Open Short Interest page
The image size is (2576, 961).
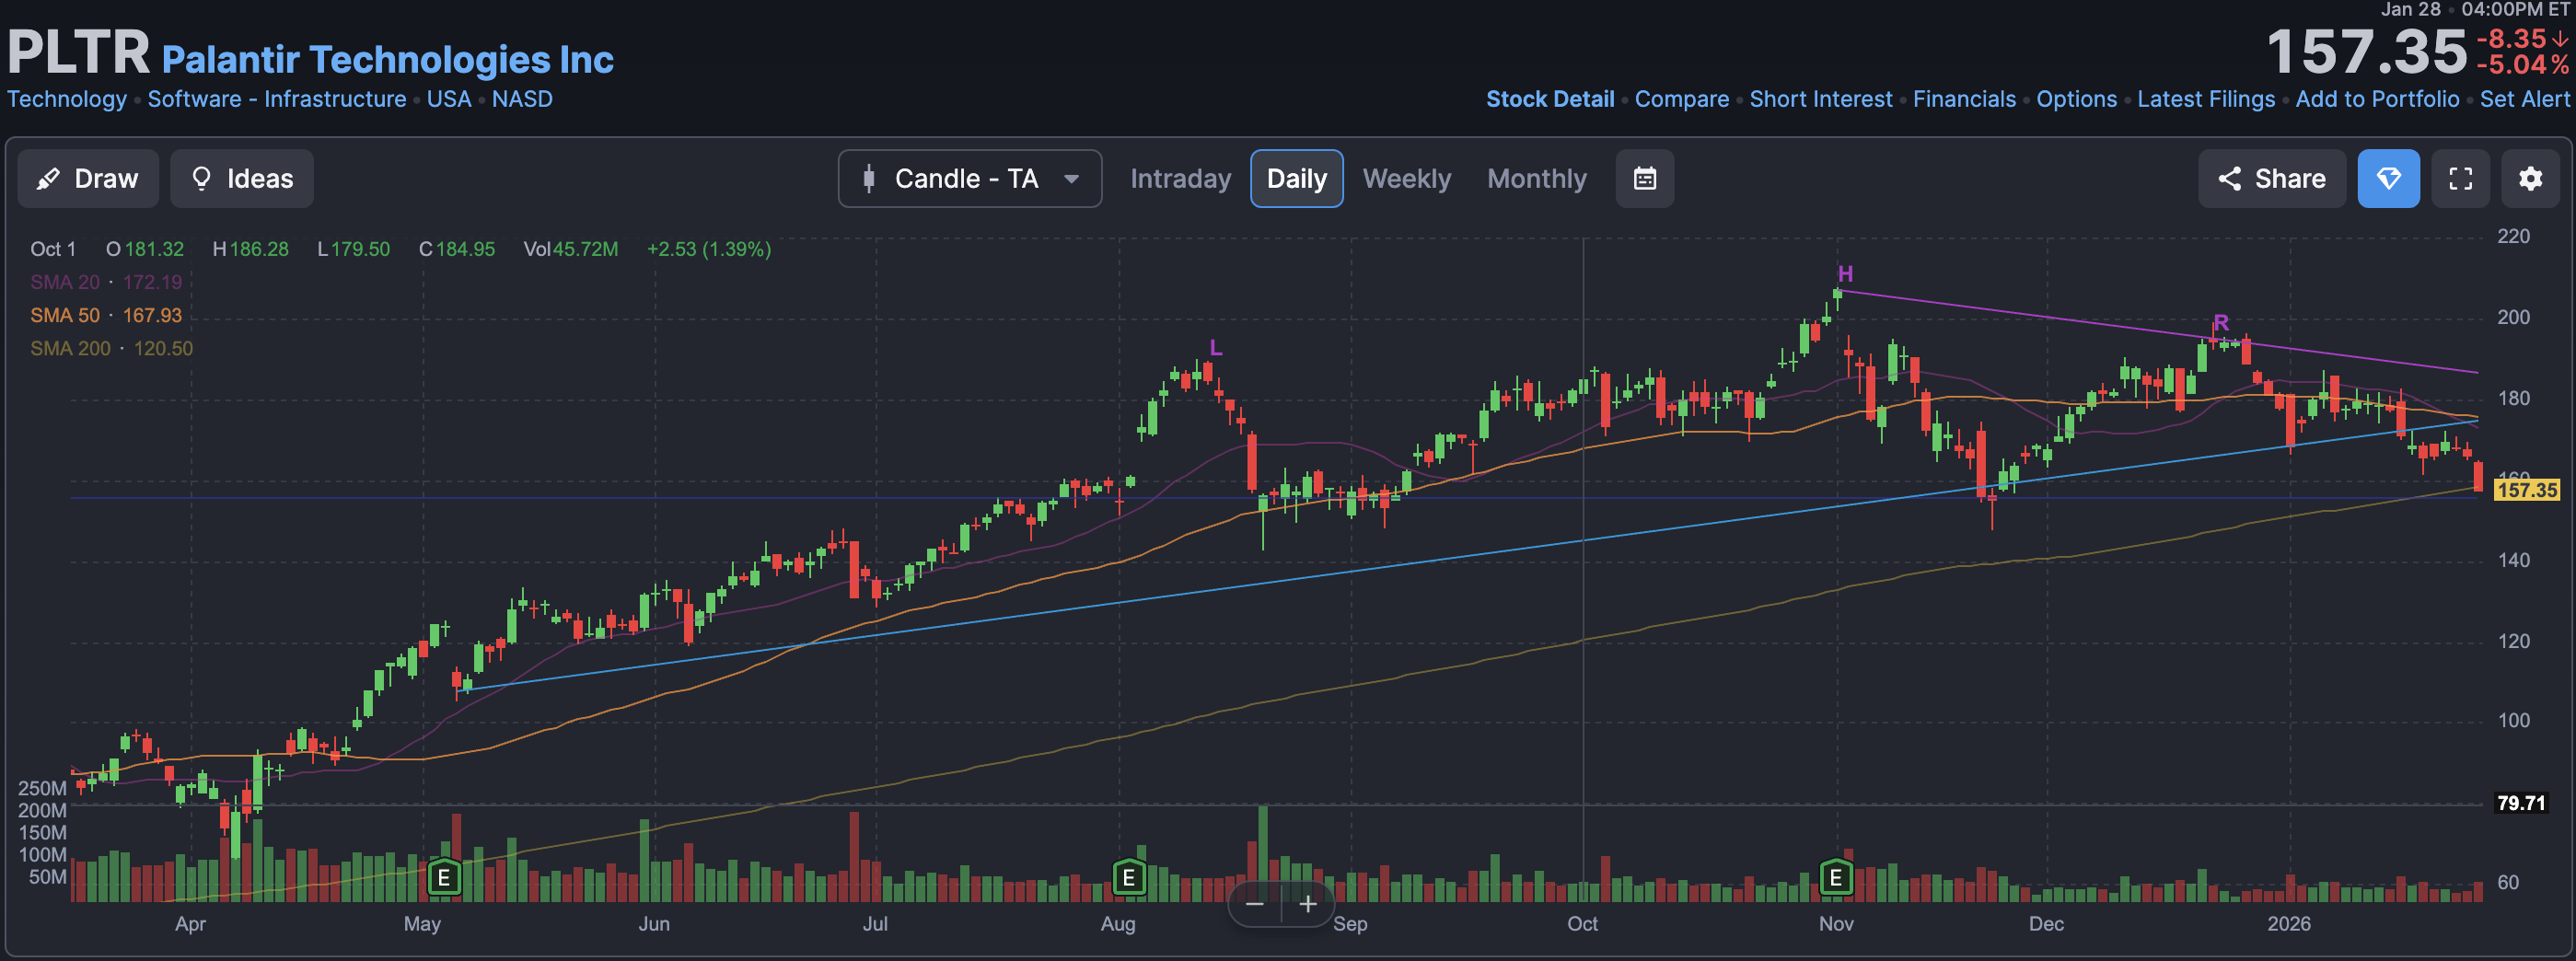pos(1820,99)
